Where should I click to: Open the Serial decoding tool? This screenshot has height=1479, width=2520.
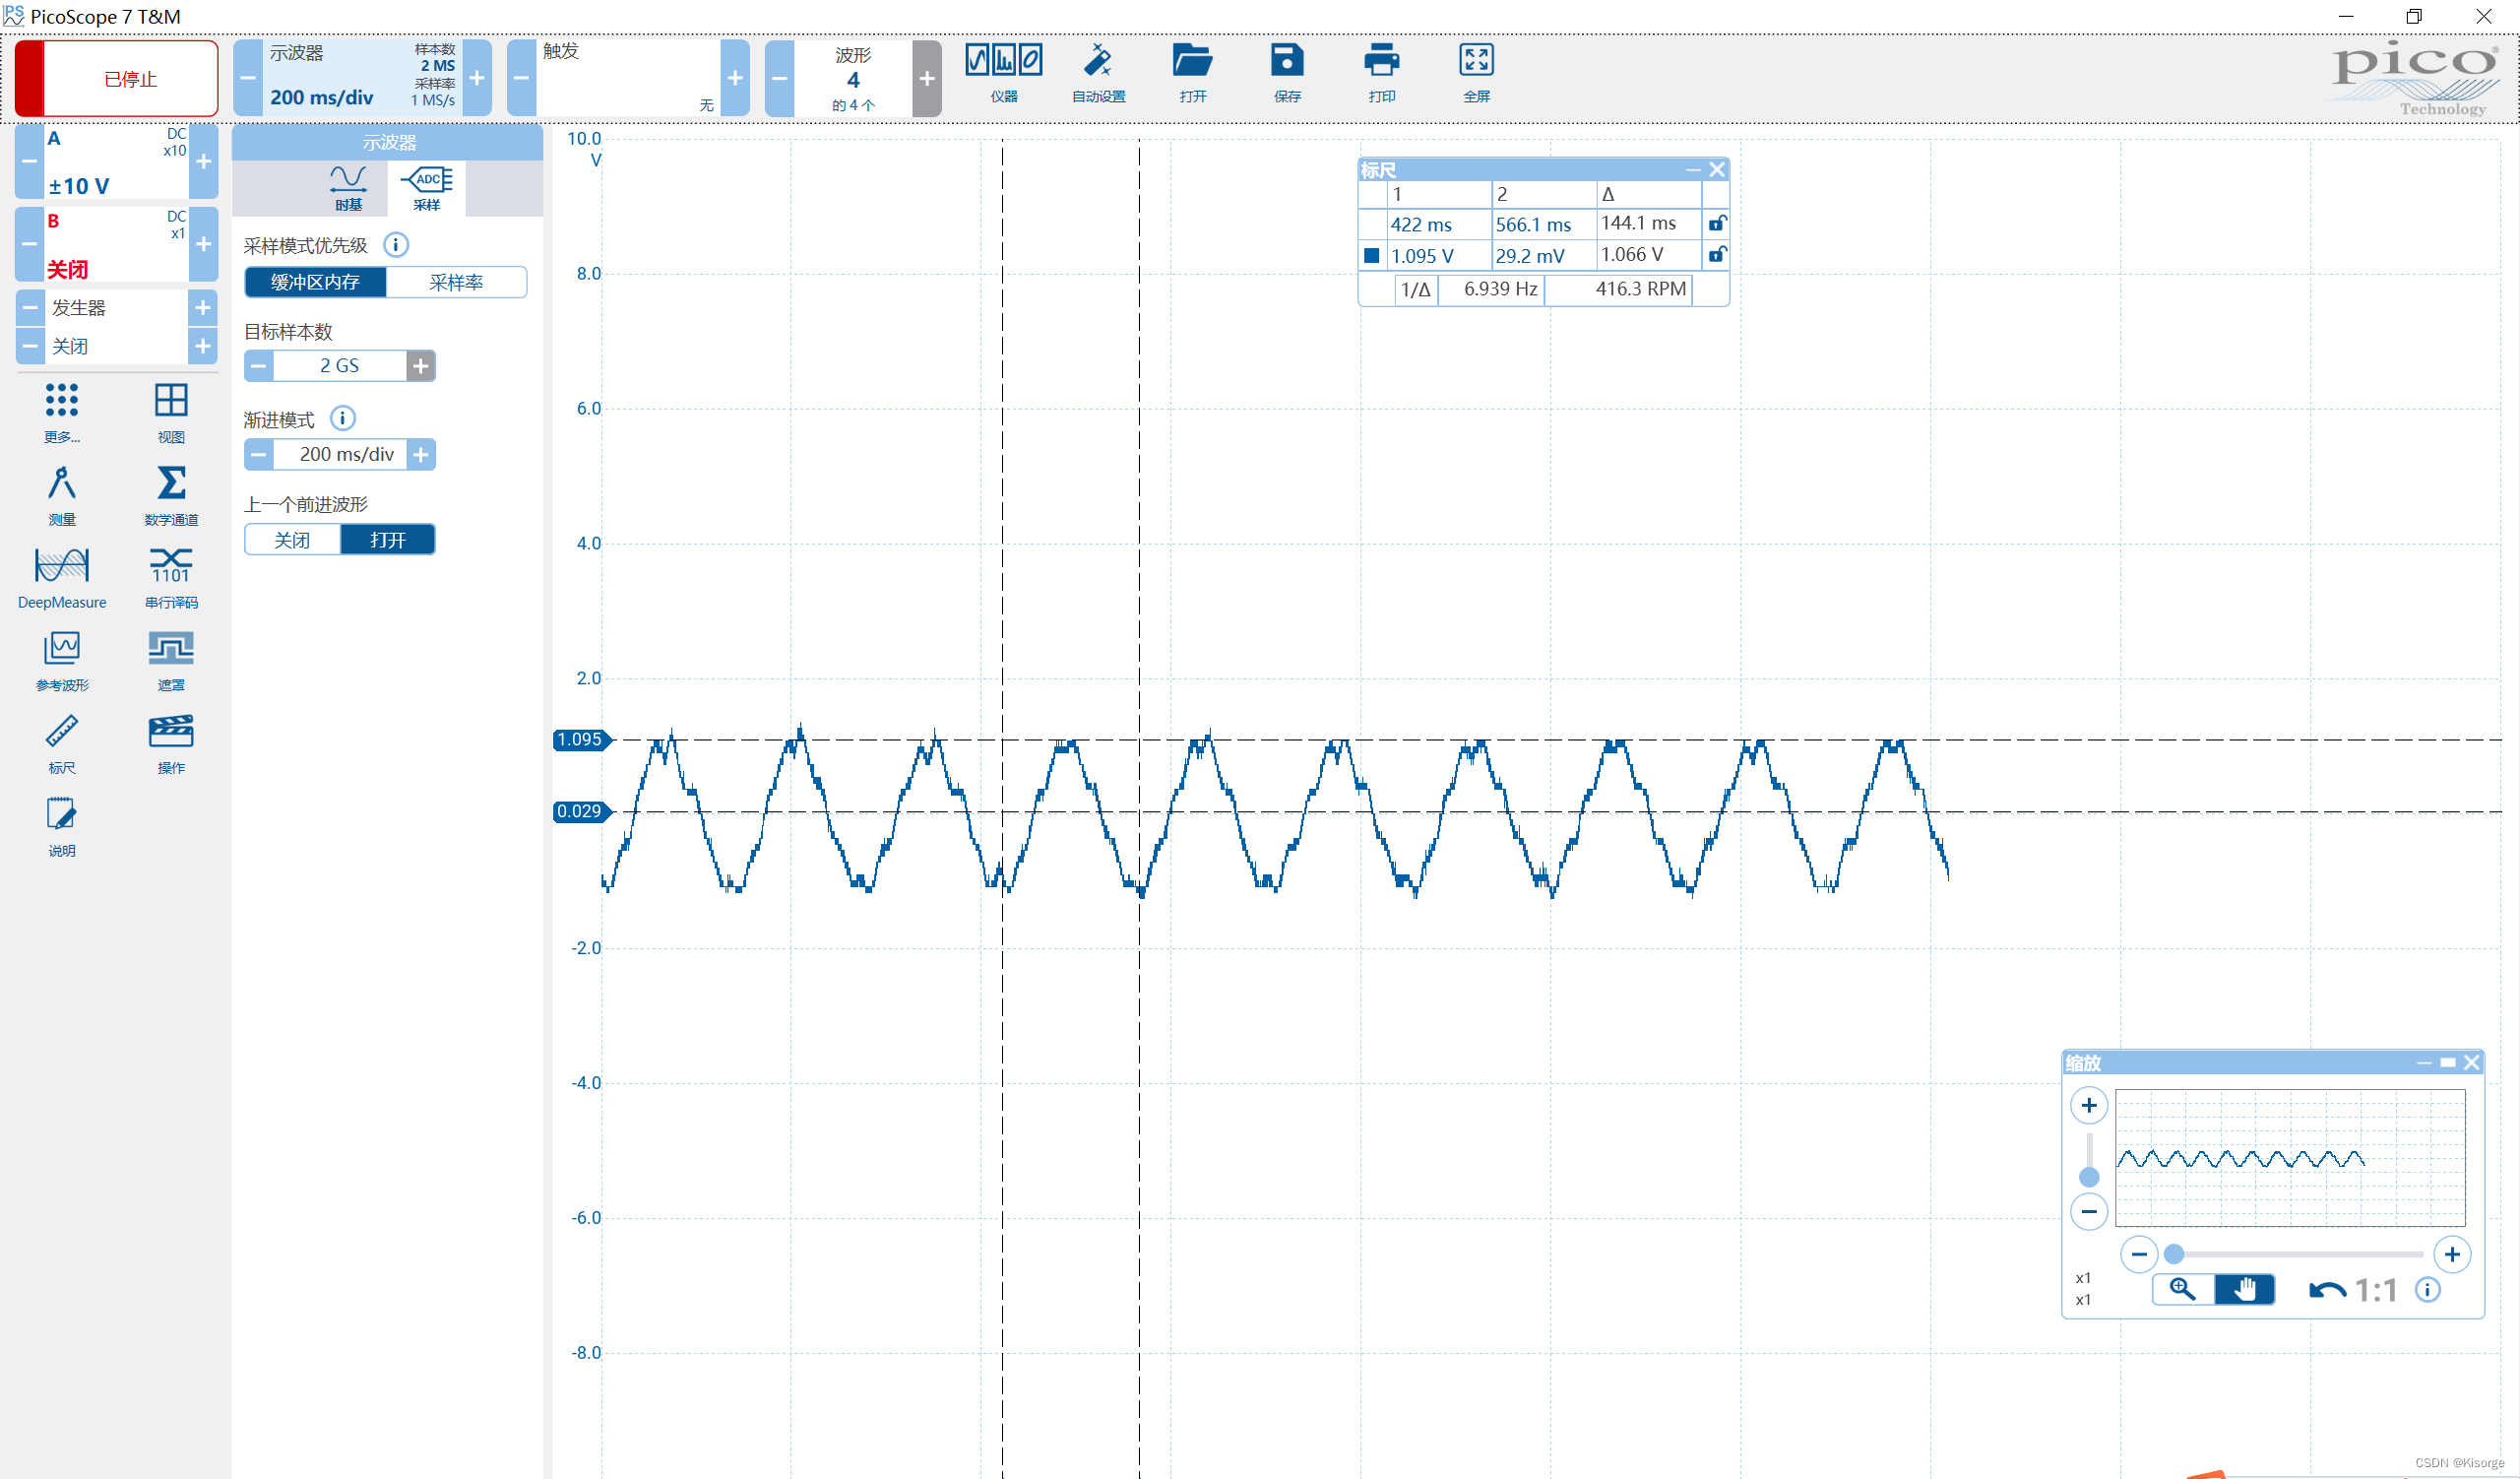(x=171, y=567)
